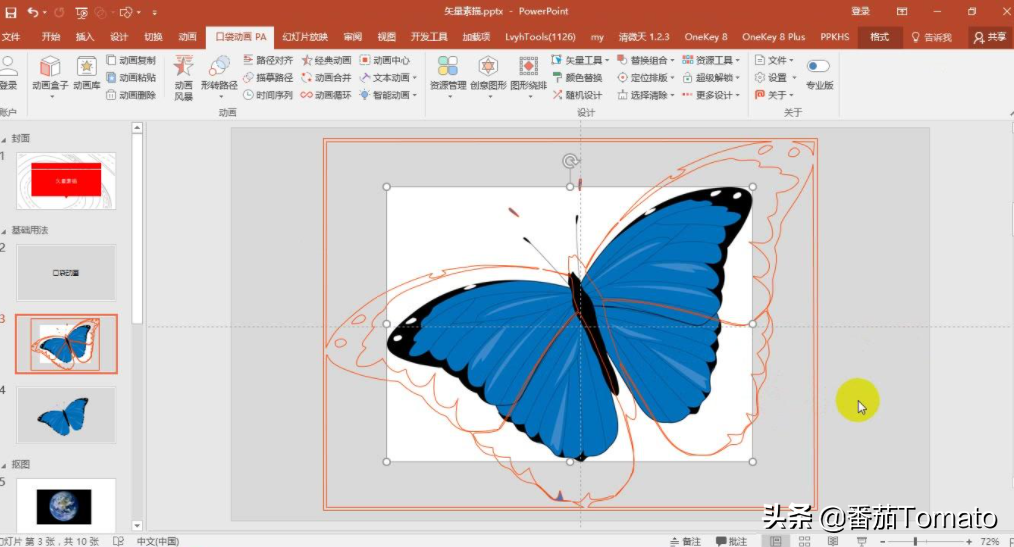This screenshot has width=1014, height=547.
Task: Start slide show from status bar
Action: click(861, 541)
